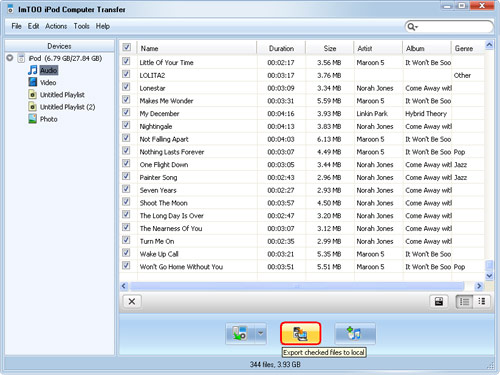
Task: Click the vertical scrollbar up arrow
Action: 489,45
